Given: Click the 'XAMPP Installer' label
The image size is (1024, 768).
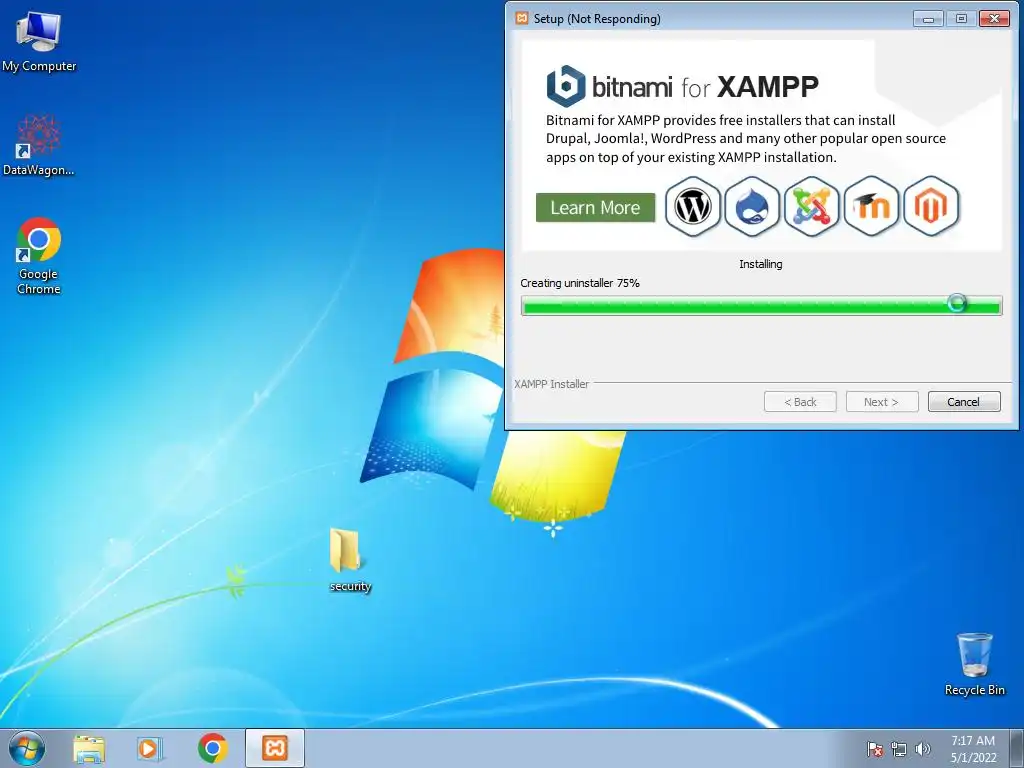Looking at the screenshot, I should [x=551, y=384].
